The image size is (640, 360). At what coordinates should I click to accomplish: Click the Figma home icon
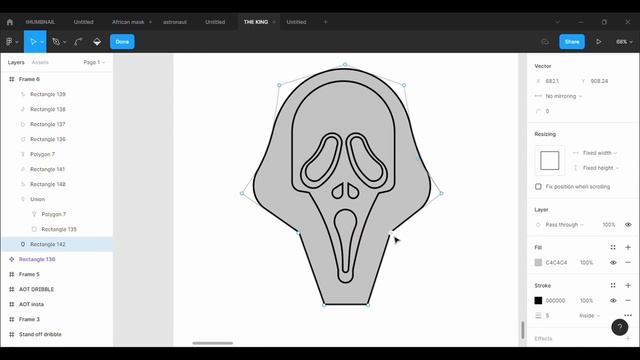(10, 22)
